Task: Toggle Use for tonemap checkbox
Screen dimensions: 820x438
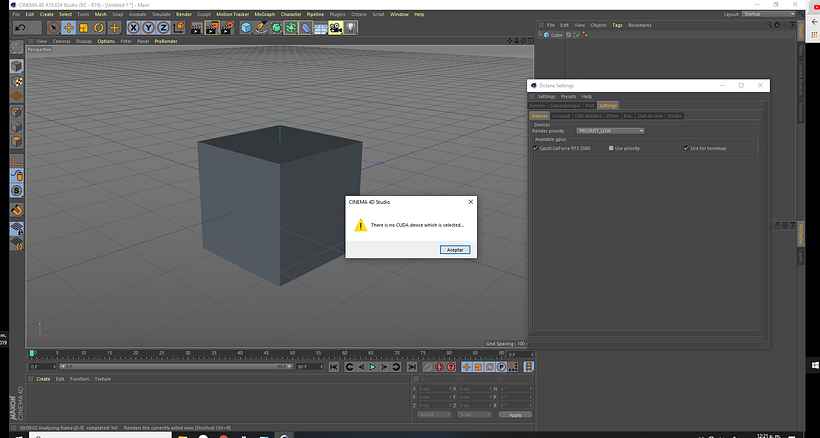Action: [x=687, y=148]
